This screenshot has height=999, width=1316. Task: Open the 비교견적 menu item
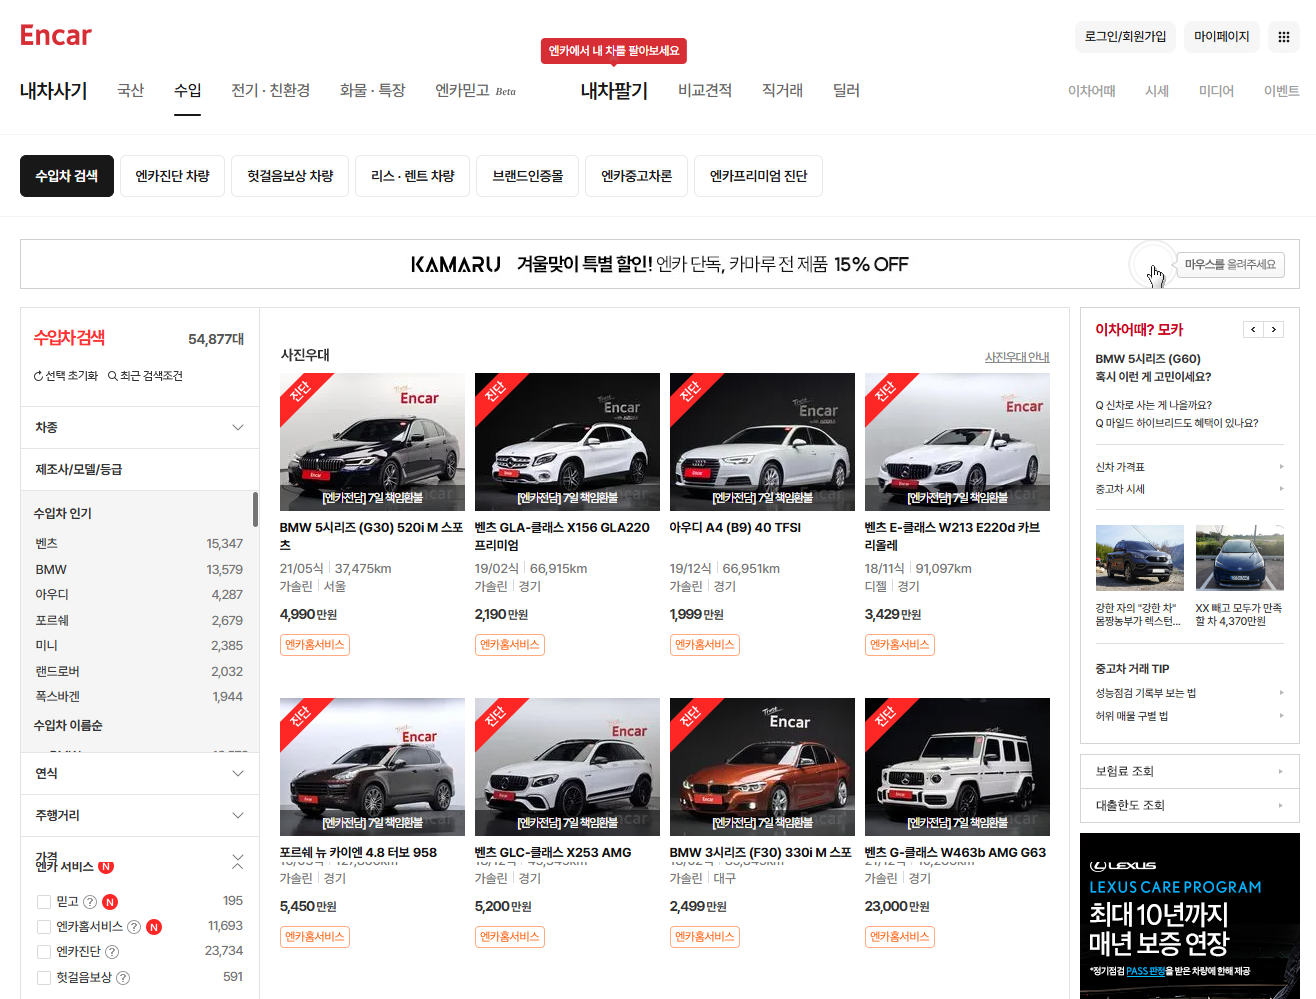click(x=705, y=90)
